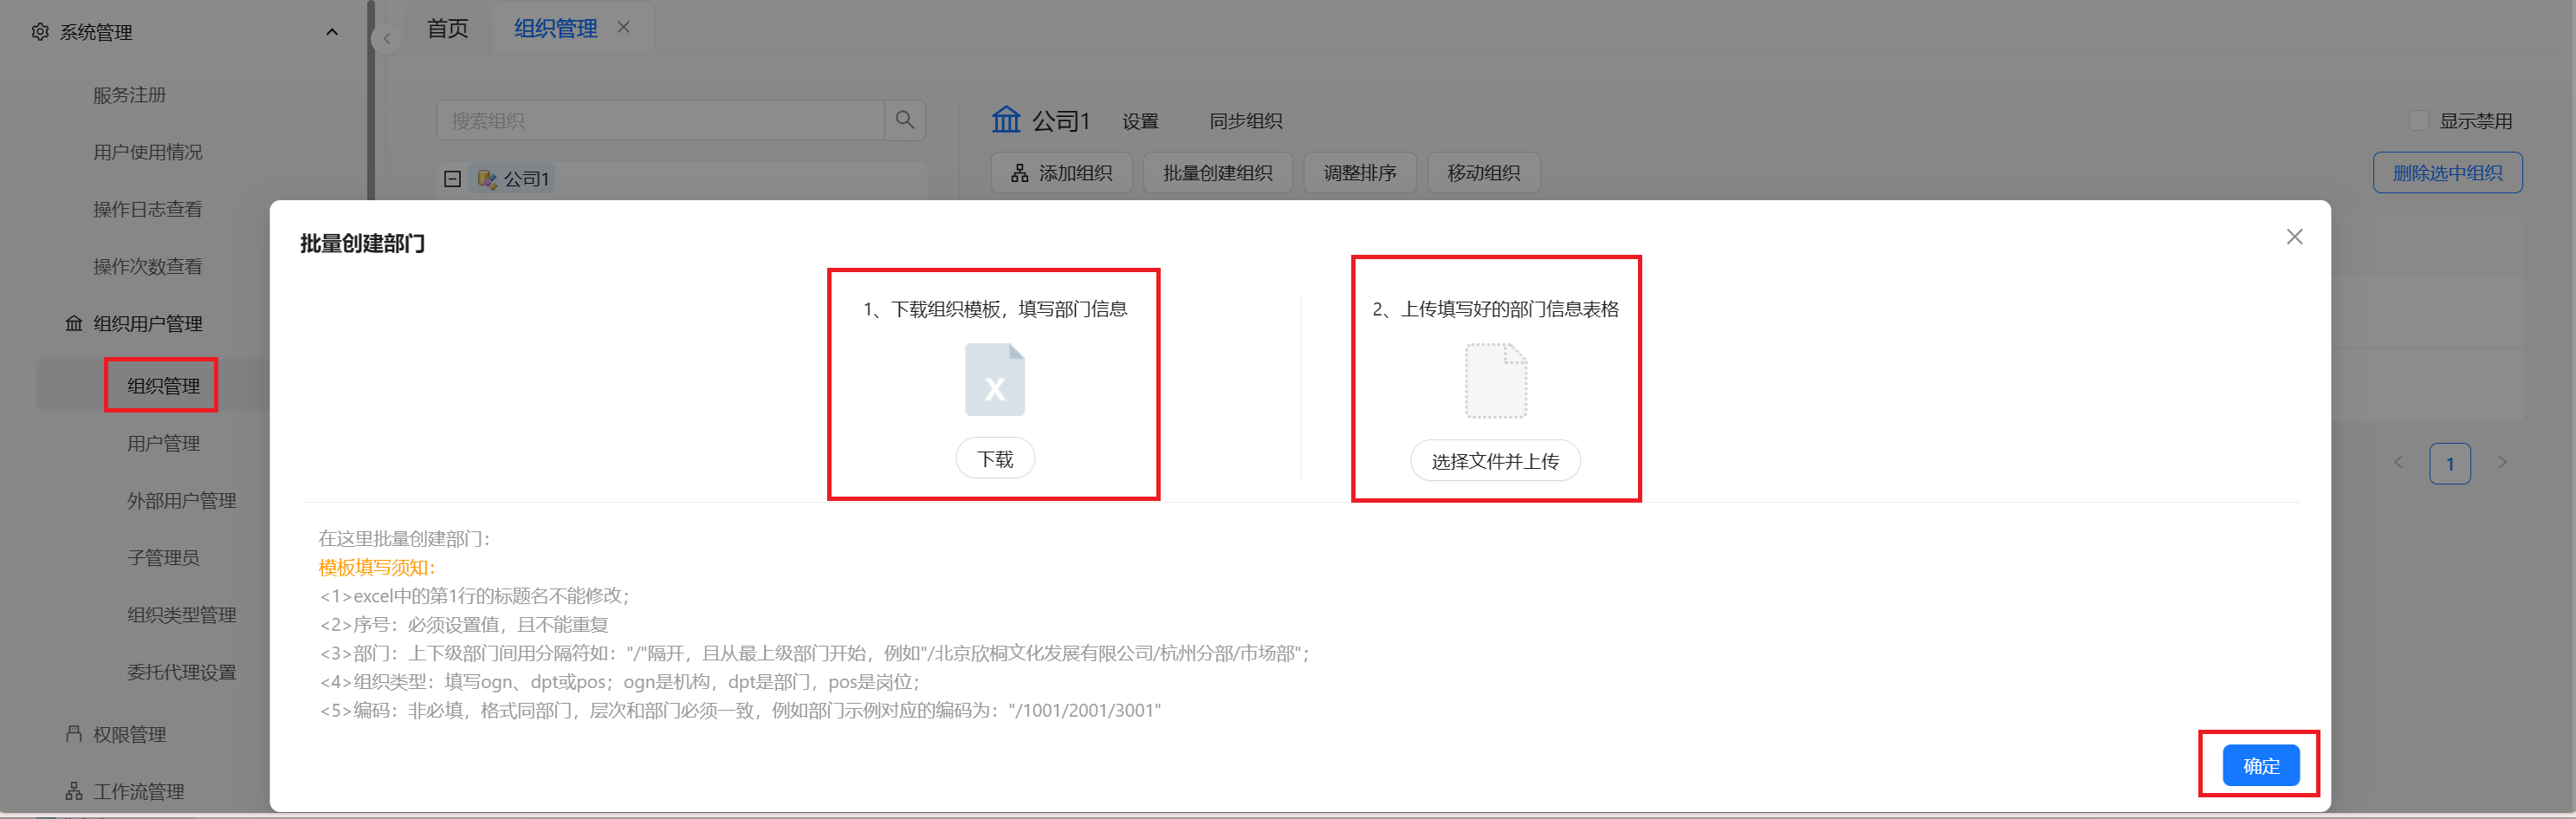Click the 下载 button

[995, 459]
